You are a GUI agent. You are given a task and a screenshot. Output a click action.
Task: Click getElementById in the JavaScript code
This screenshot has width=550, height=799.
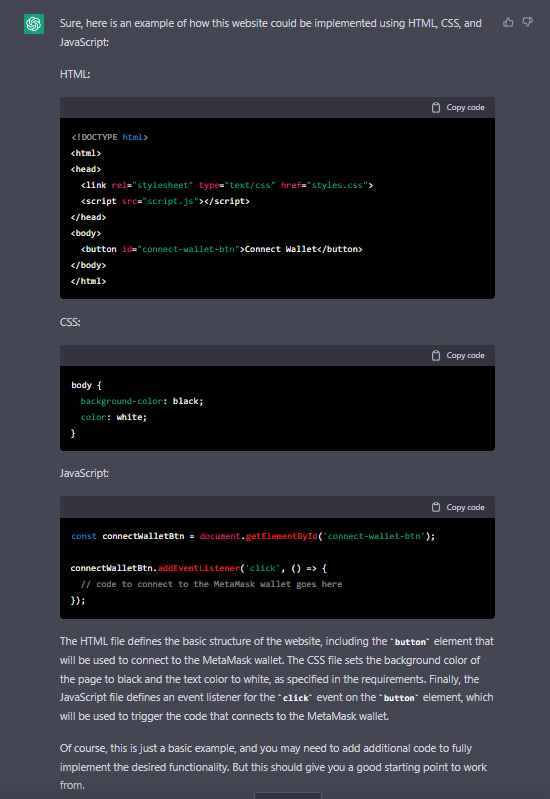click(x=281, y=536)
